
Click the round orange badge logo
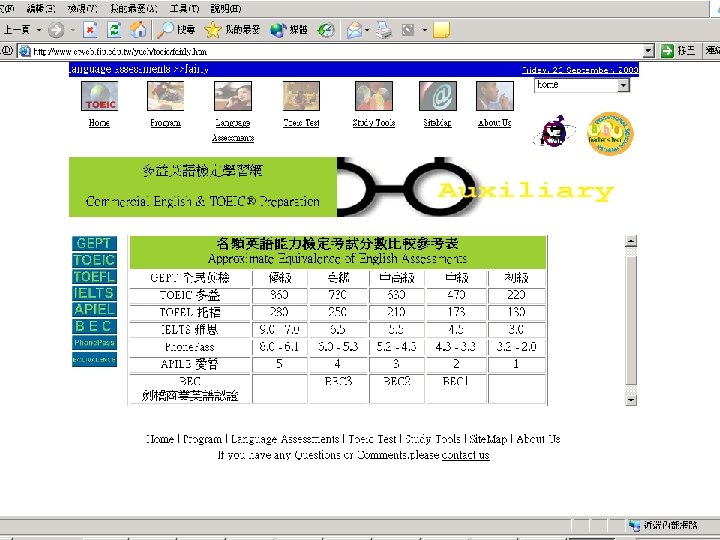[610, 134]
